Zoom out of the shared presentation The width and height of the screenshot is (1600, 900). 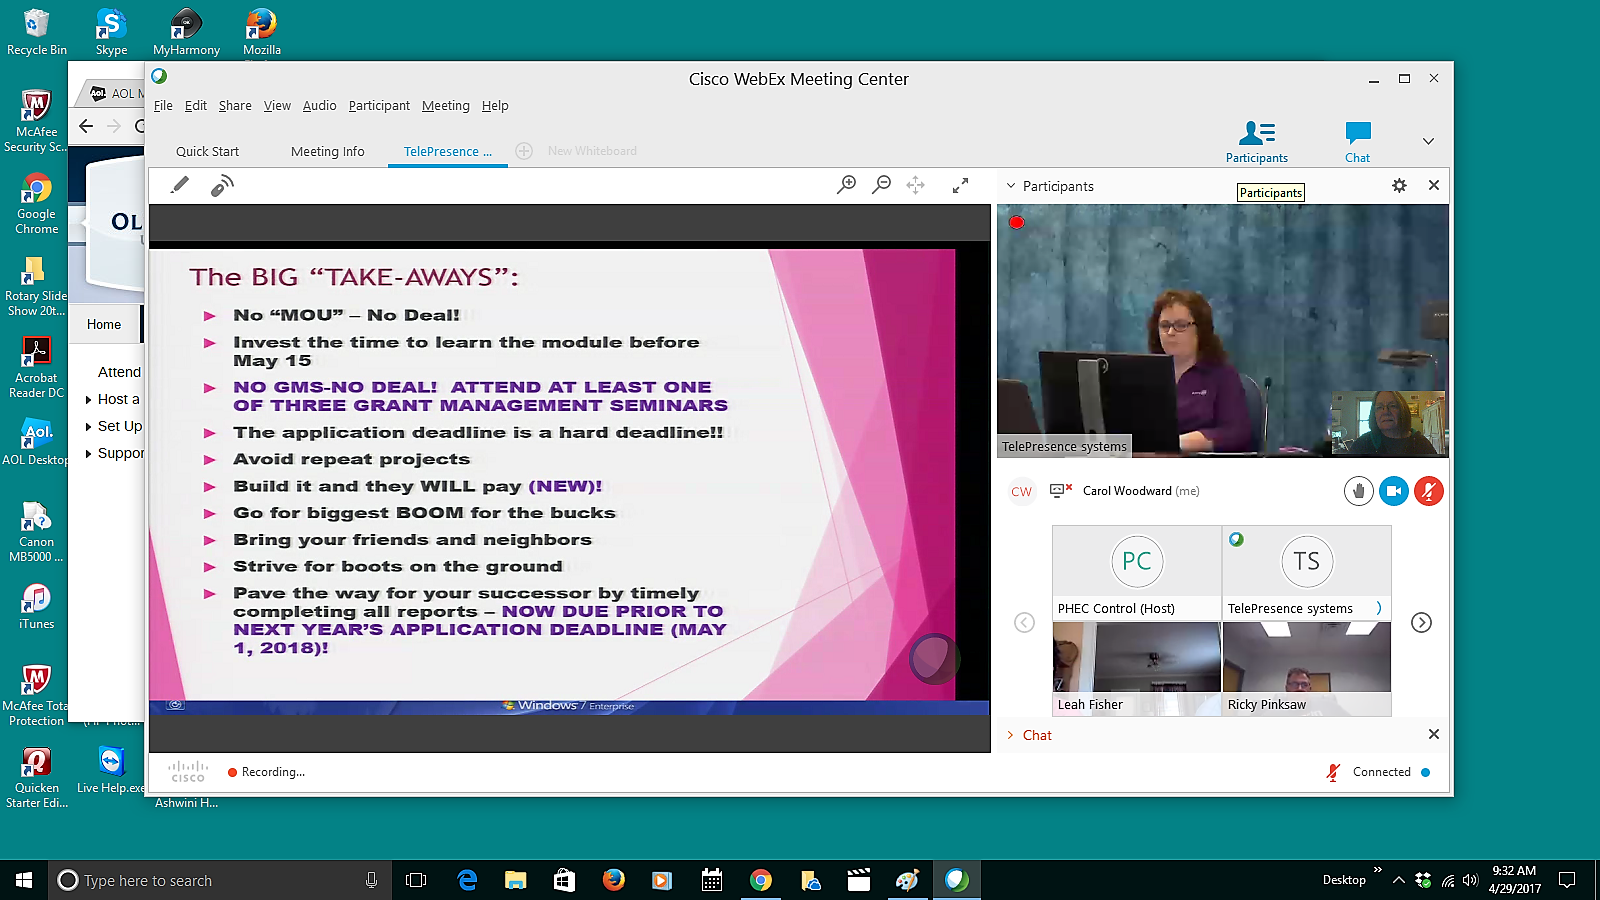point(881,185)
